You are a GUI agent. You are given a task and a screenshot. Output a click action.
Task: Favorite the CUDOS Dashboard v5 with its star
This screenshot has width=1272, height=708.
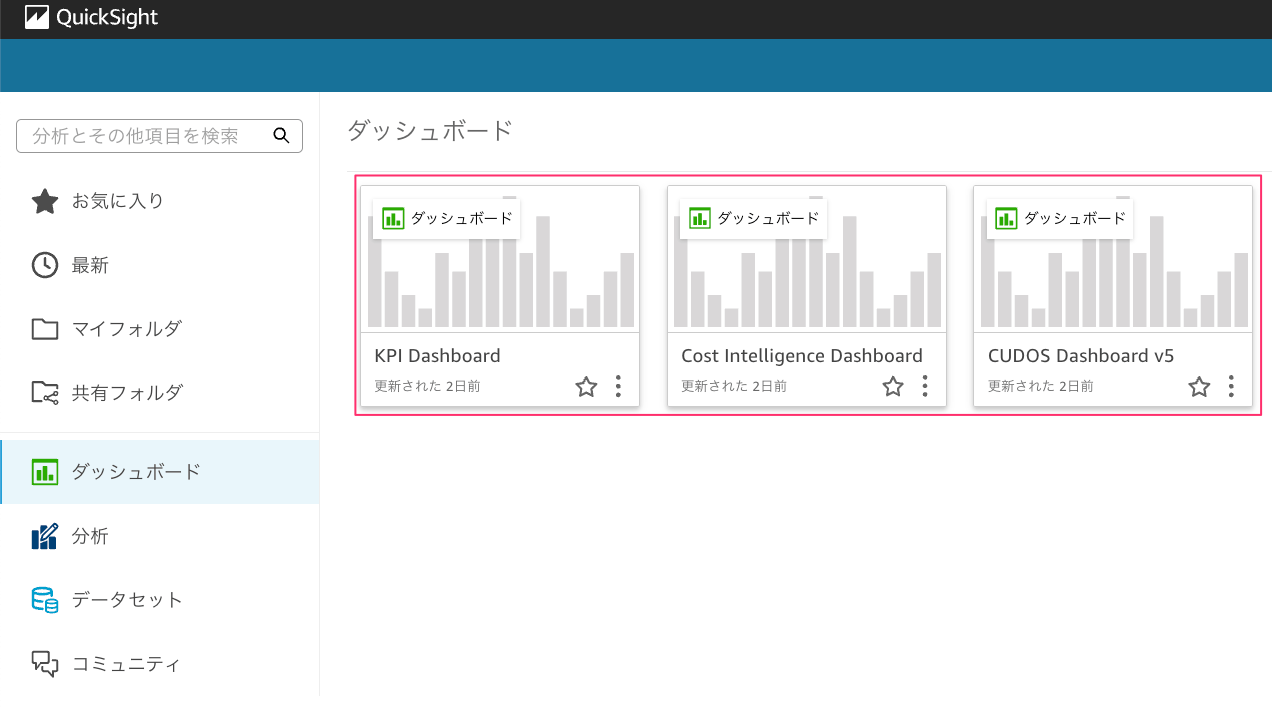[x=1199, y=386]
